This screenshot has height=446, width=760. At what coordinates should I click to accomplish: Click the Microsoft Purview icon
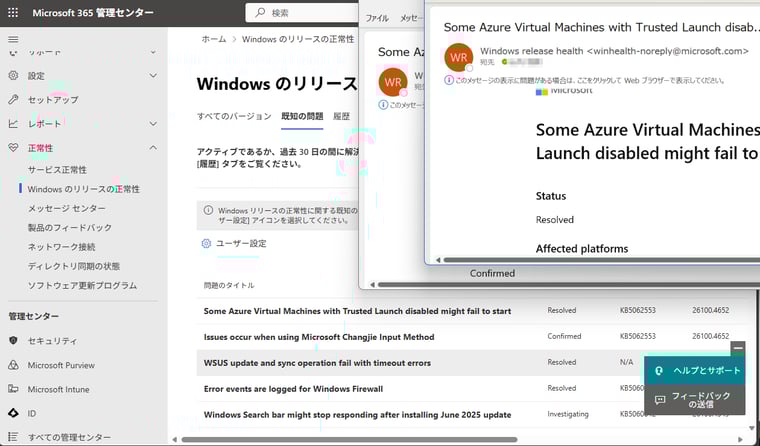(13, 365)
